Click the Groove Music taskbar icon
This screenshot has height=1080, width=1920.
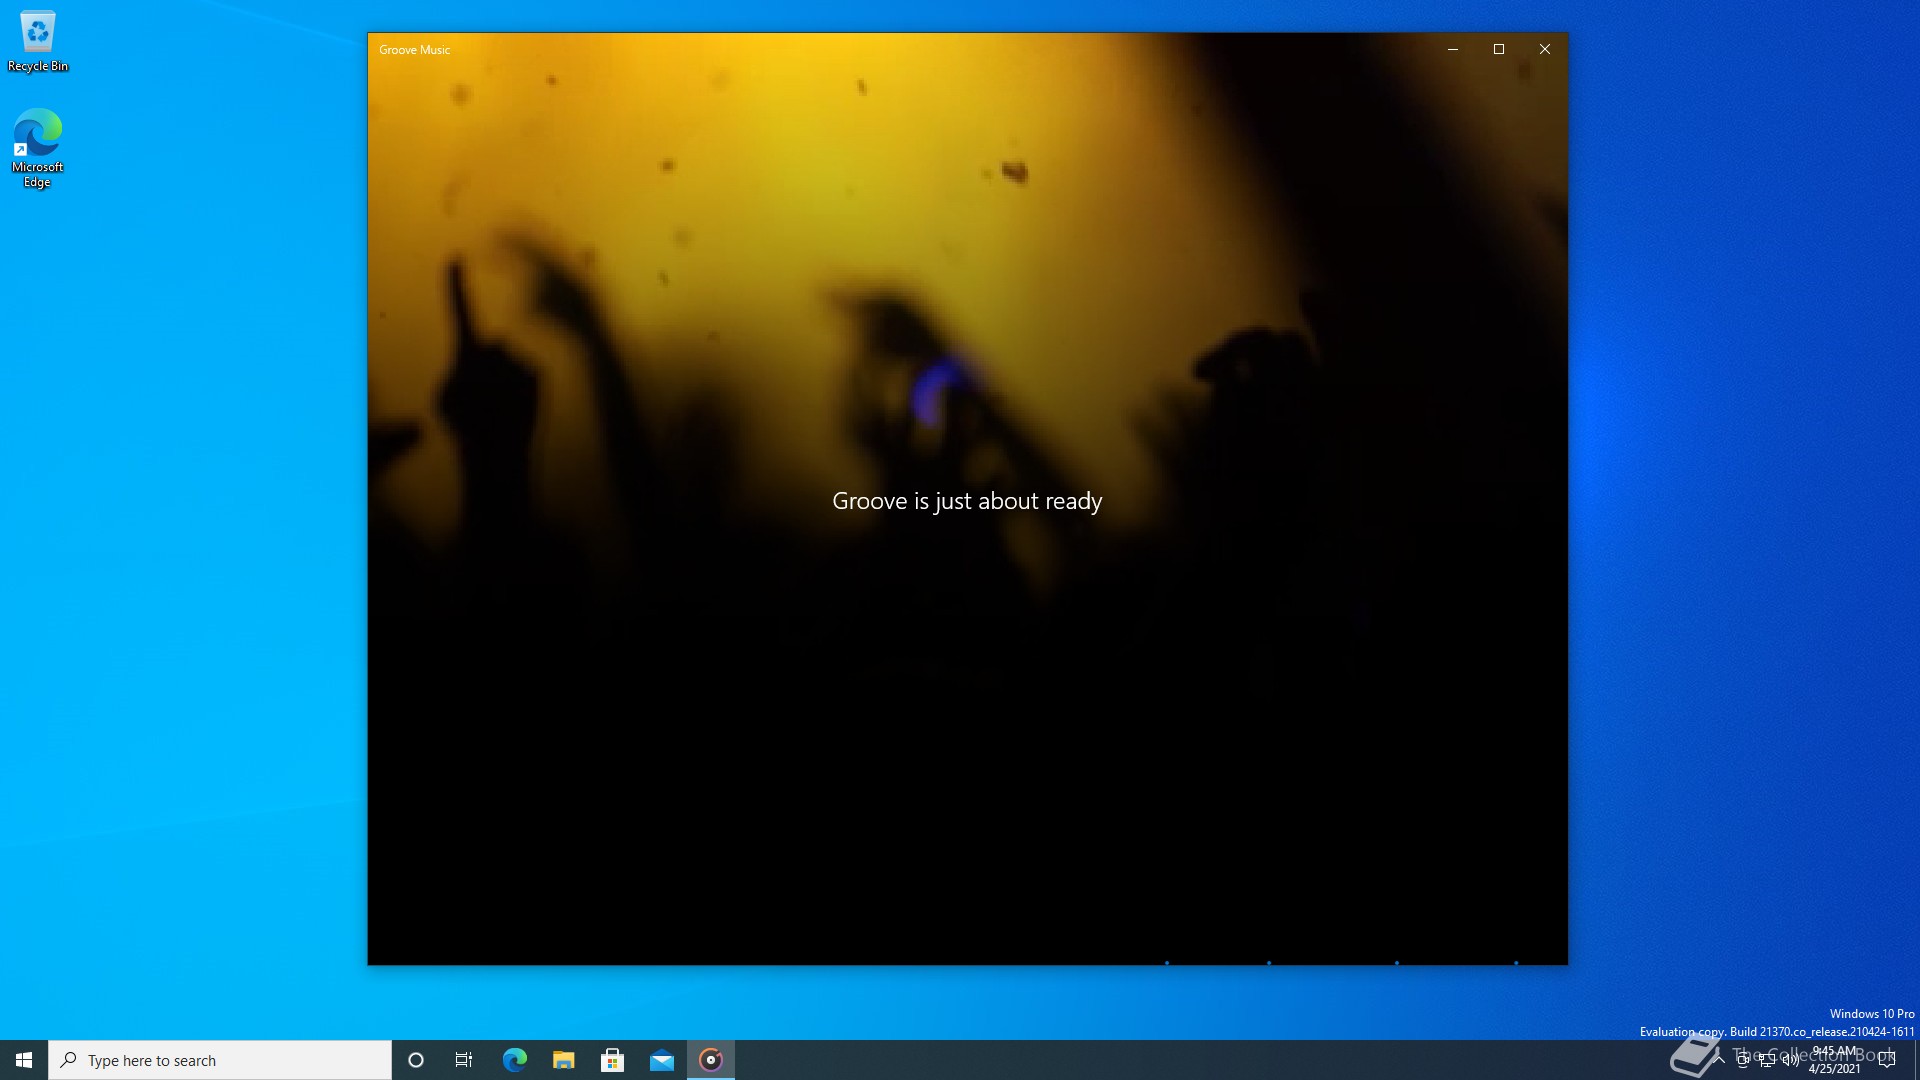point(711,1060)
